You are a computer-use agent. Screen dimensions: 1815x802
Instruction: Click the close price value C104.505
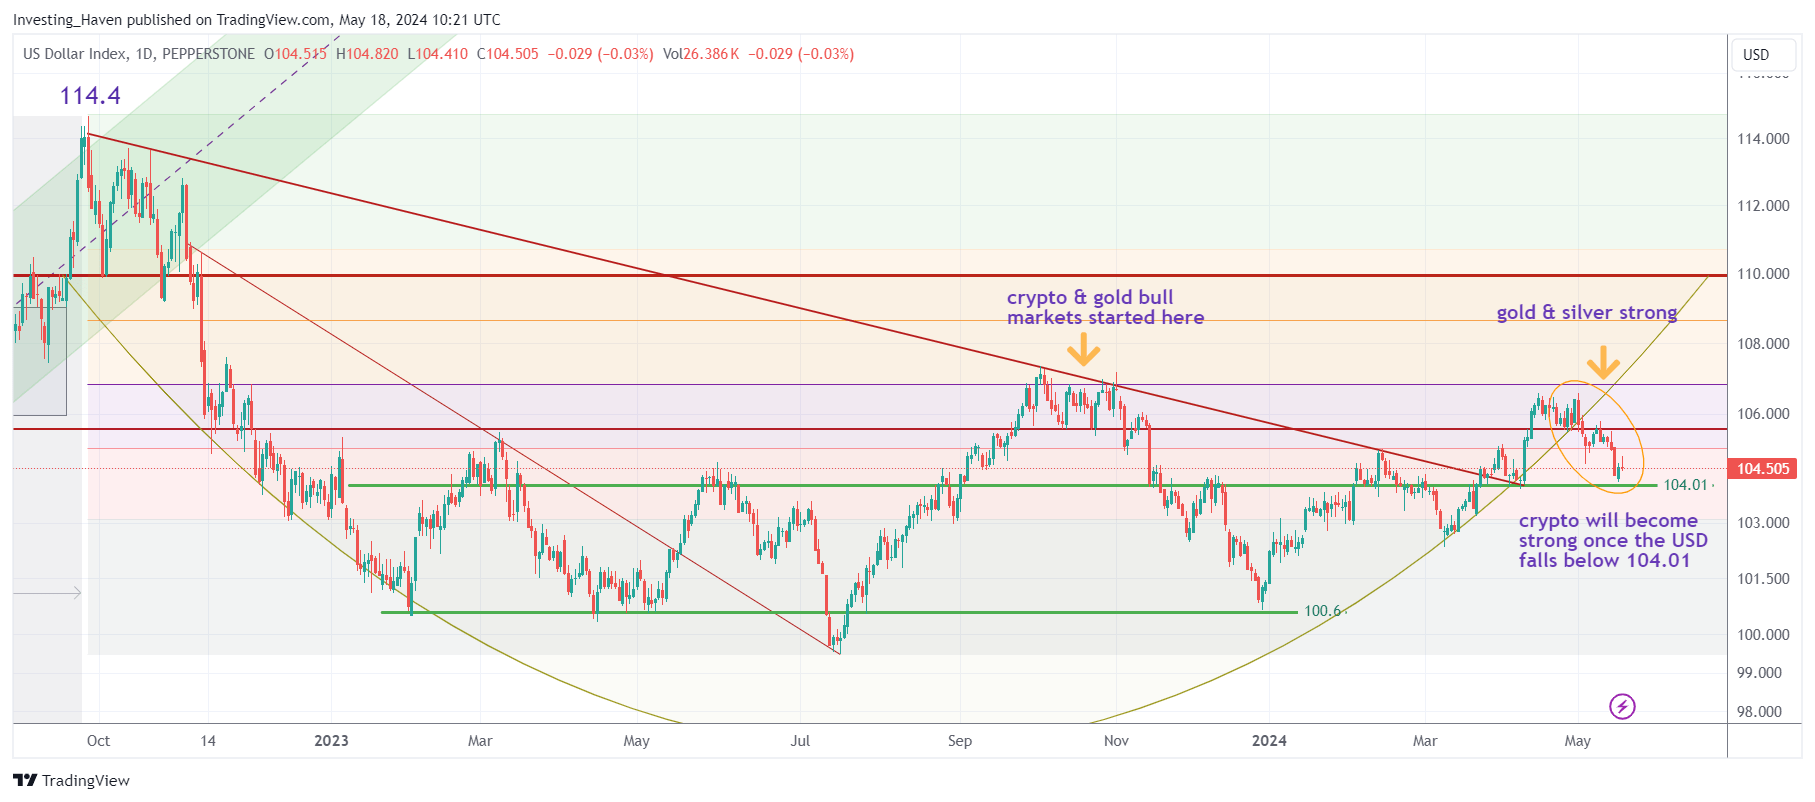tap(507, 54)
